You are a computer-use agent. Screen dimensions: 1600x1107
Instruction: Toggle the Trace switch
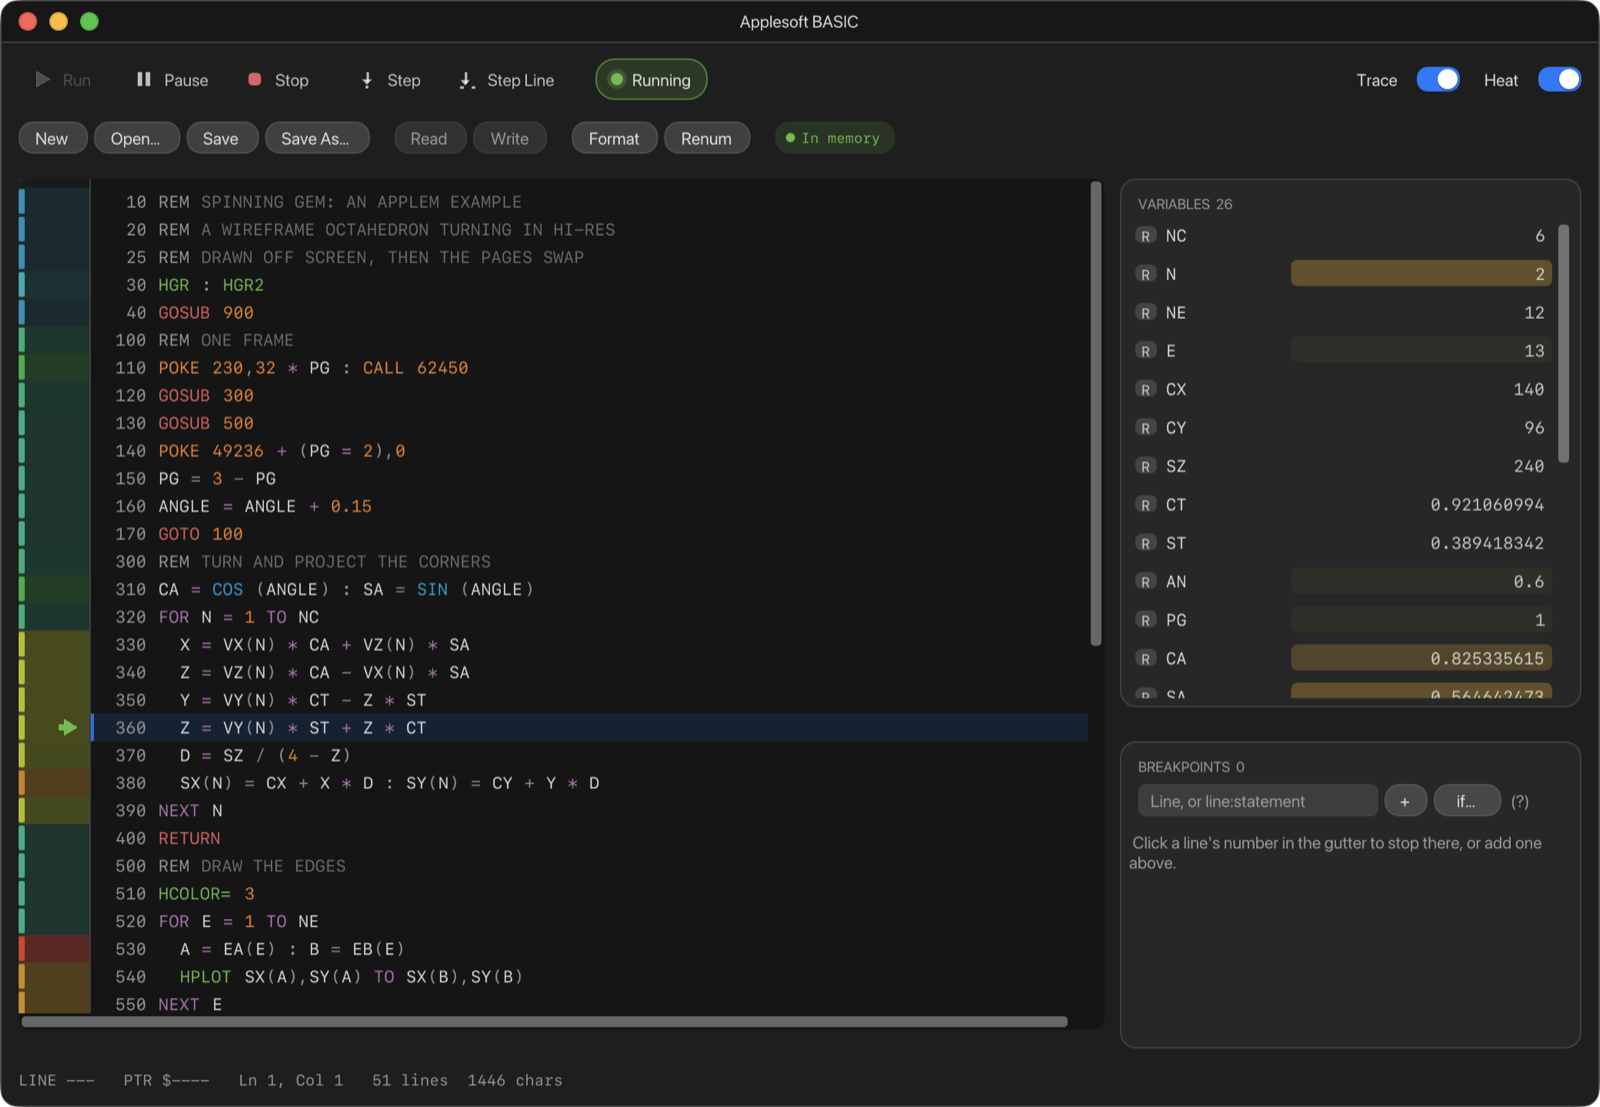click(x=1438, y=80)
